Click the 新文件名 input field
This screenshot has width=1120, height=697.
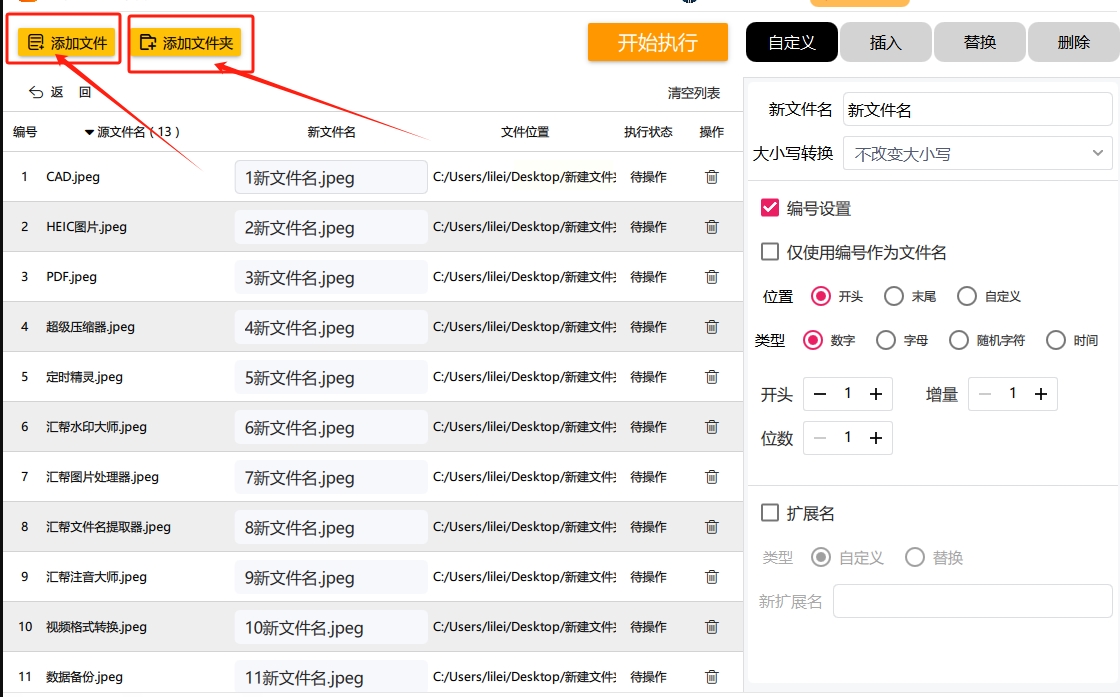[977, 110]
